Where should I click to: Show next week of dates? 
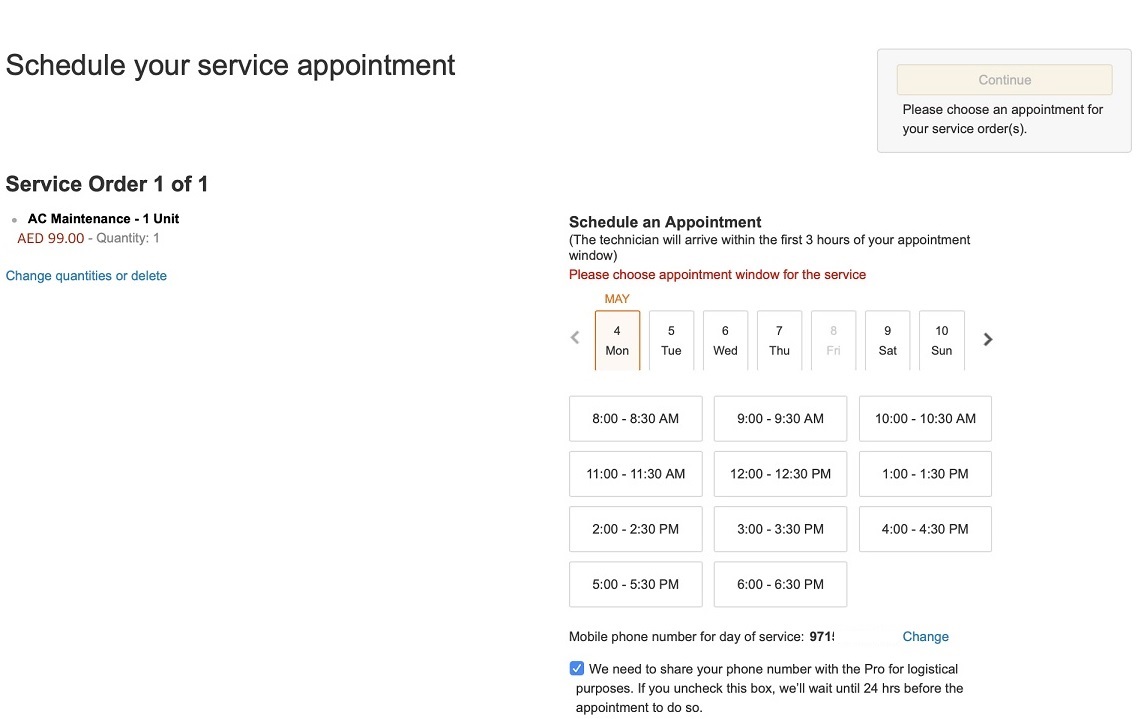coord(988,339)
